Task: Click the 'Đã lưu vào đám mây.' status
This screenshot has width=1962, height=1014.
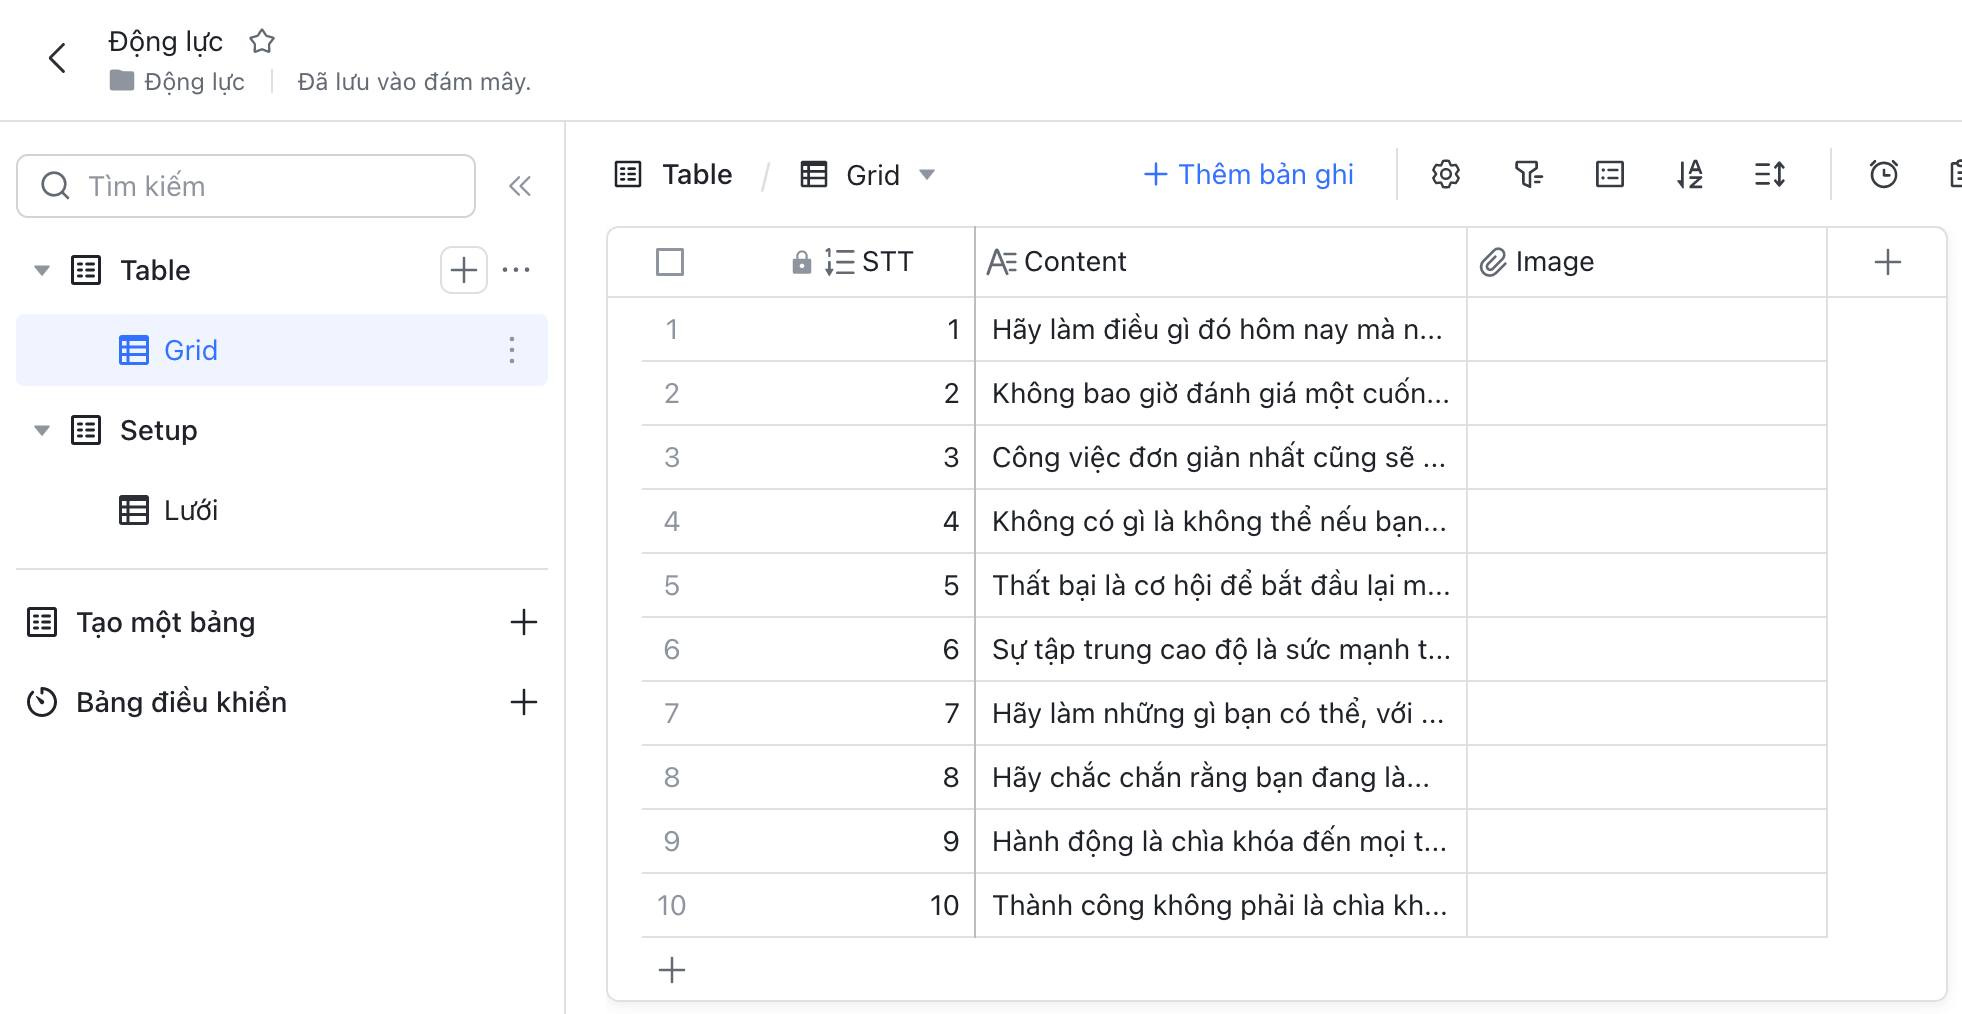Action: pos(414,82)
